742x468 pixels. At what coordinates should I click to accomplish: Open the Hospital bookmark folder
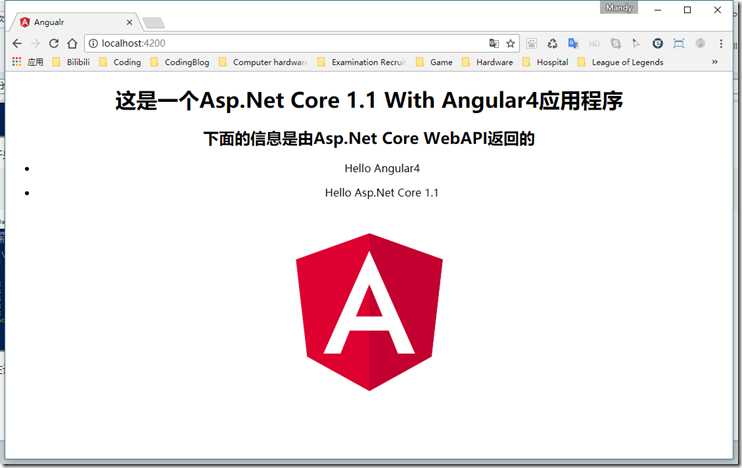click(545, 62)
